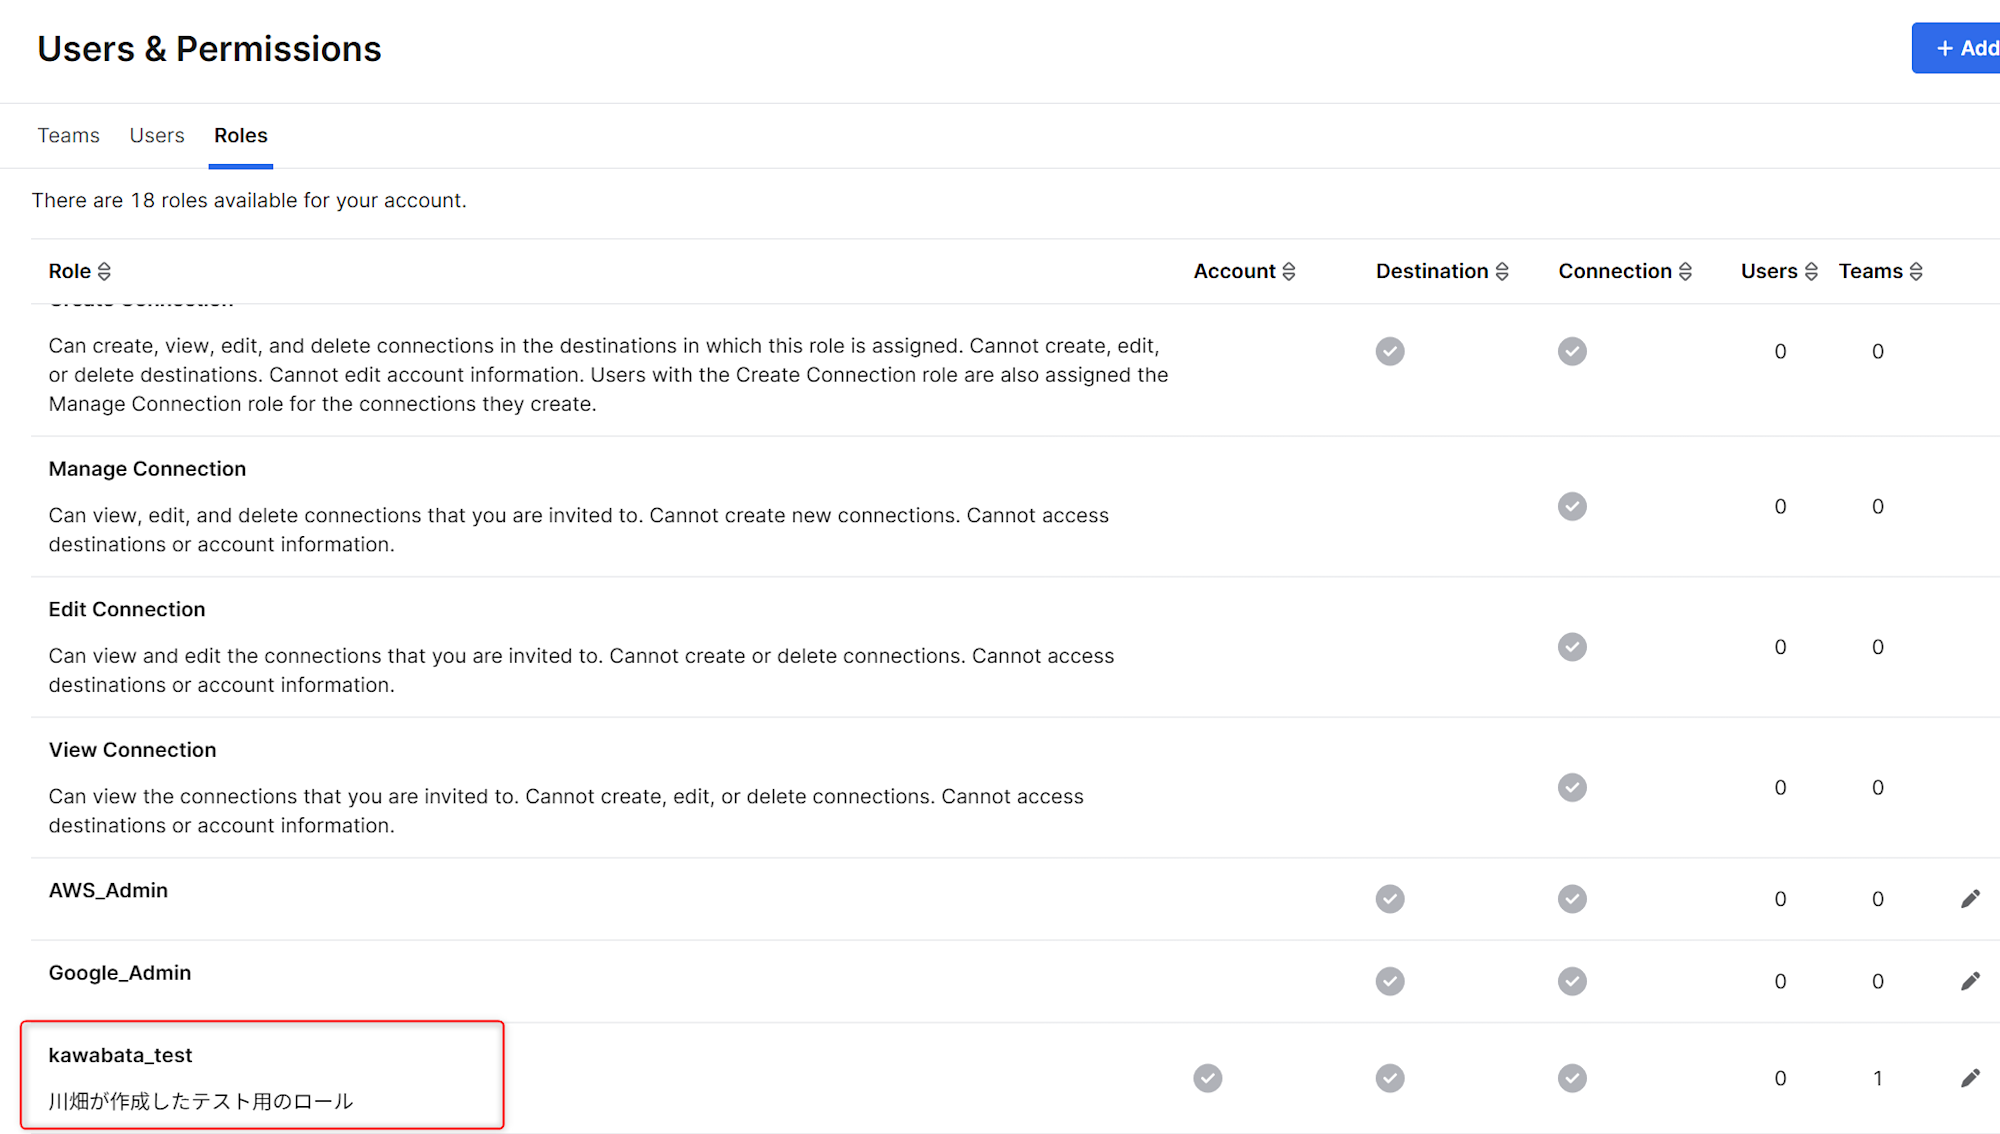Click the View Connection row's Connection checkmark

pos(1571,787)
